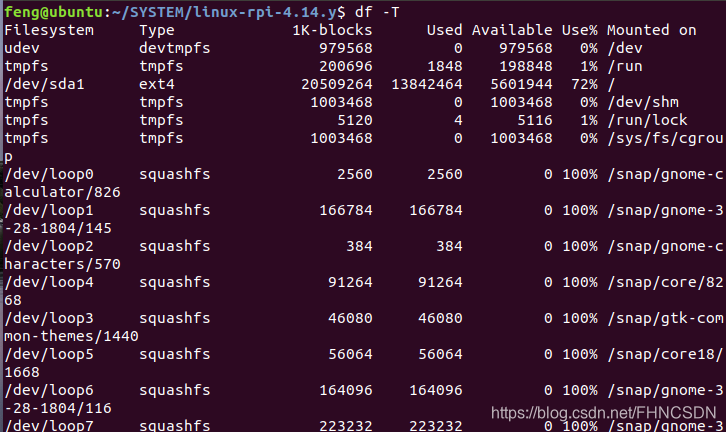
Task: Click the '/sys/fs/cgrou' mount point text
Action: [x=665, y=139]
